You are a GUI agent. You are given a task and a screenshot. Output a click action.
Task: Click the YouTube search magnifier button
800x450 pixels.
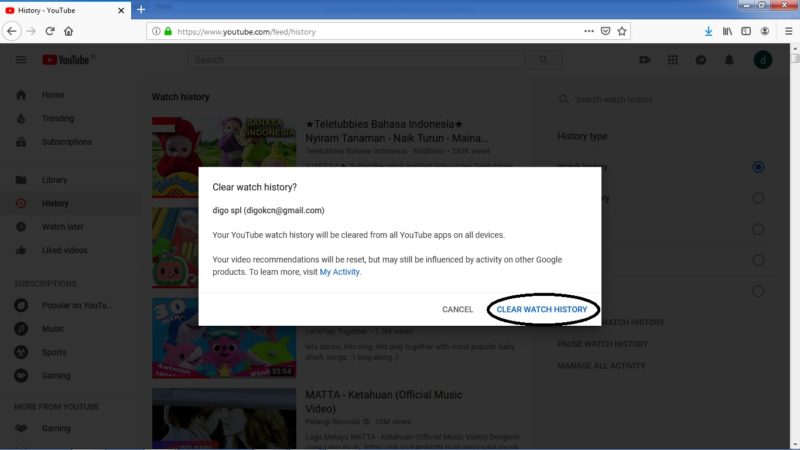pyautogui.click(x=544, y=60)
